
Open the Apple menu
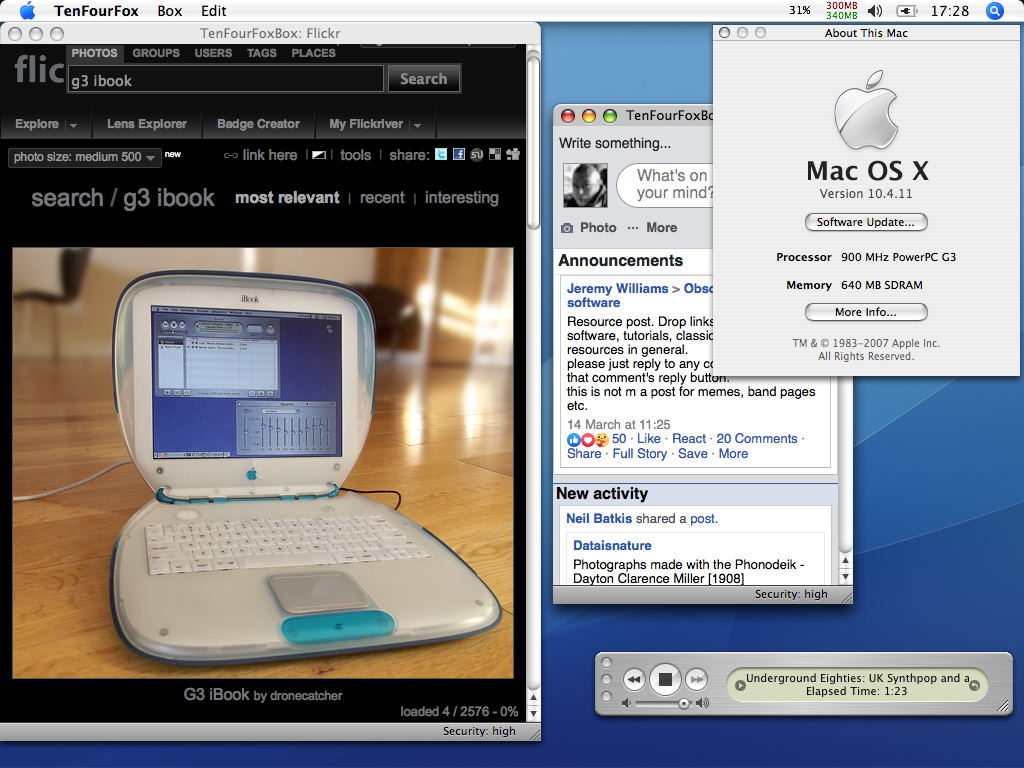click(x=27, y=10)
